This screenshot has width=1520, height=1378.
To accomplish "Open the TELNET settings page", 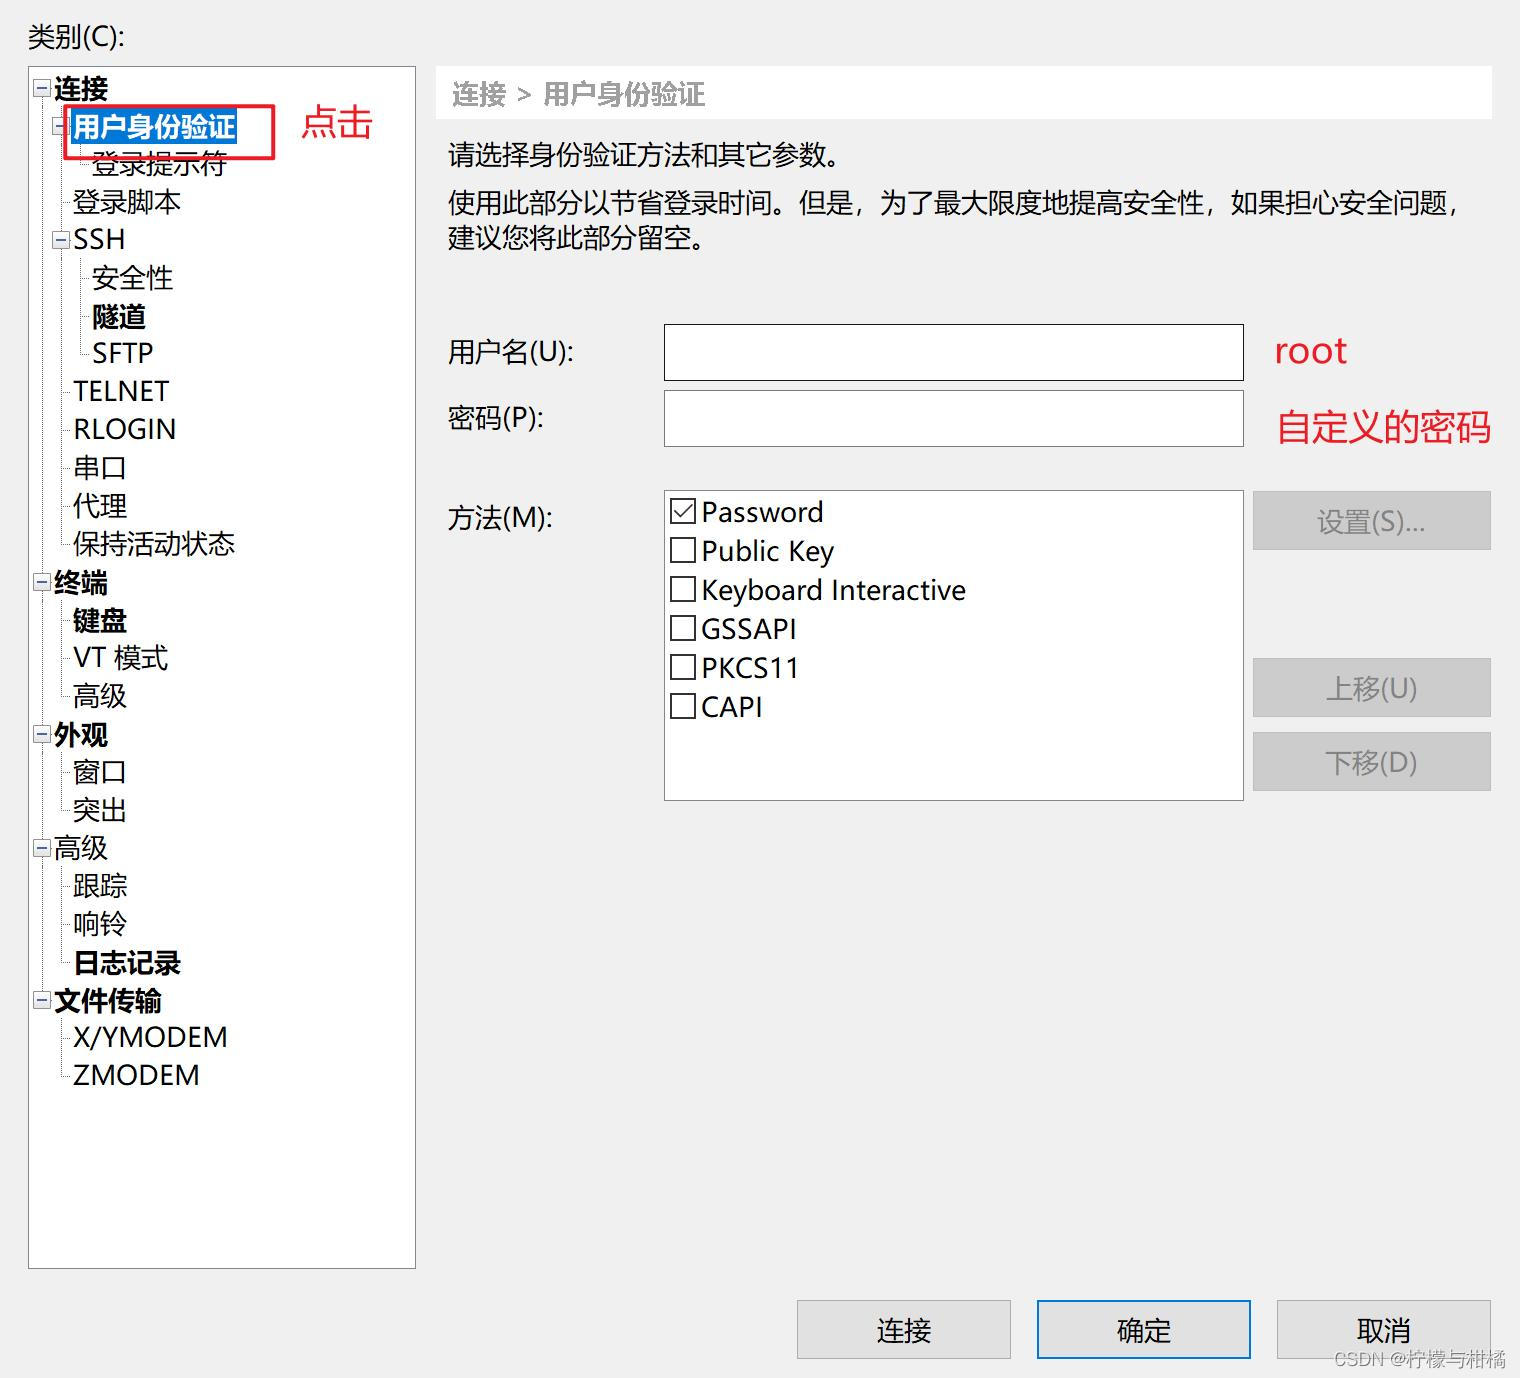I will click(x=121, y=390).
